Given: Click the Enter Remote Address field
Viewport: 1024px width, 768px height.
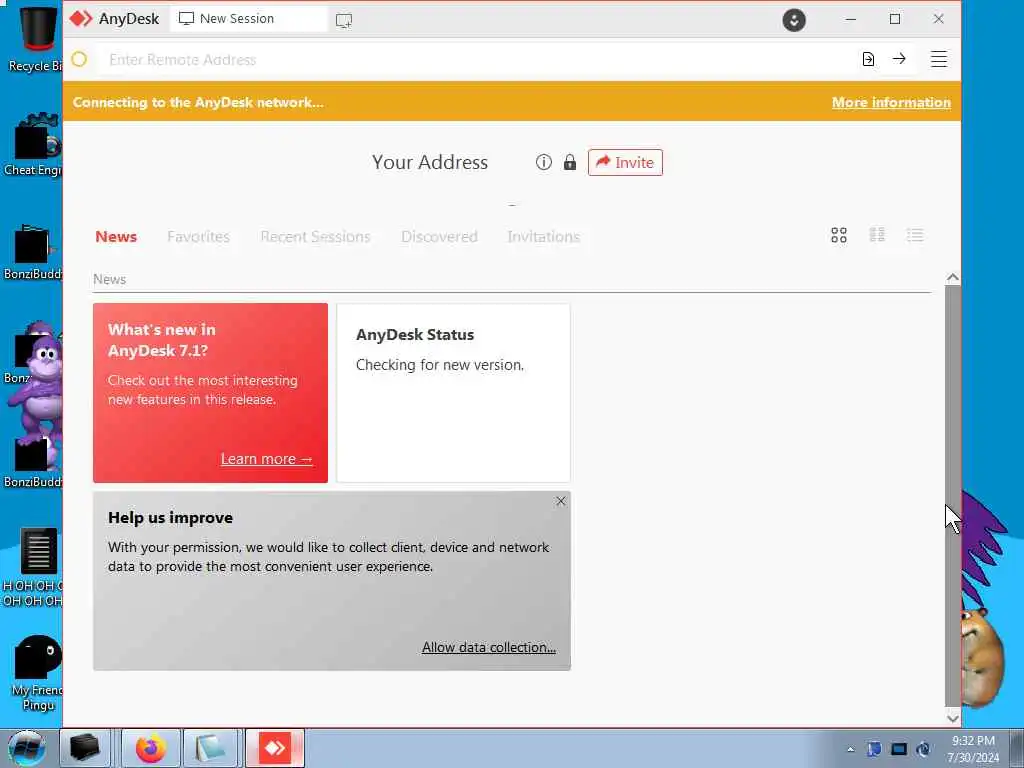Looking at the screenshot, I should [x=477, y=59].
